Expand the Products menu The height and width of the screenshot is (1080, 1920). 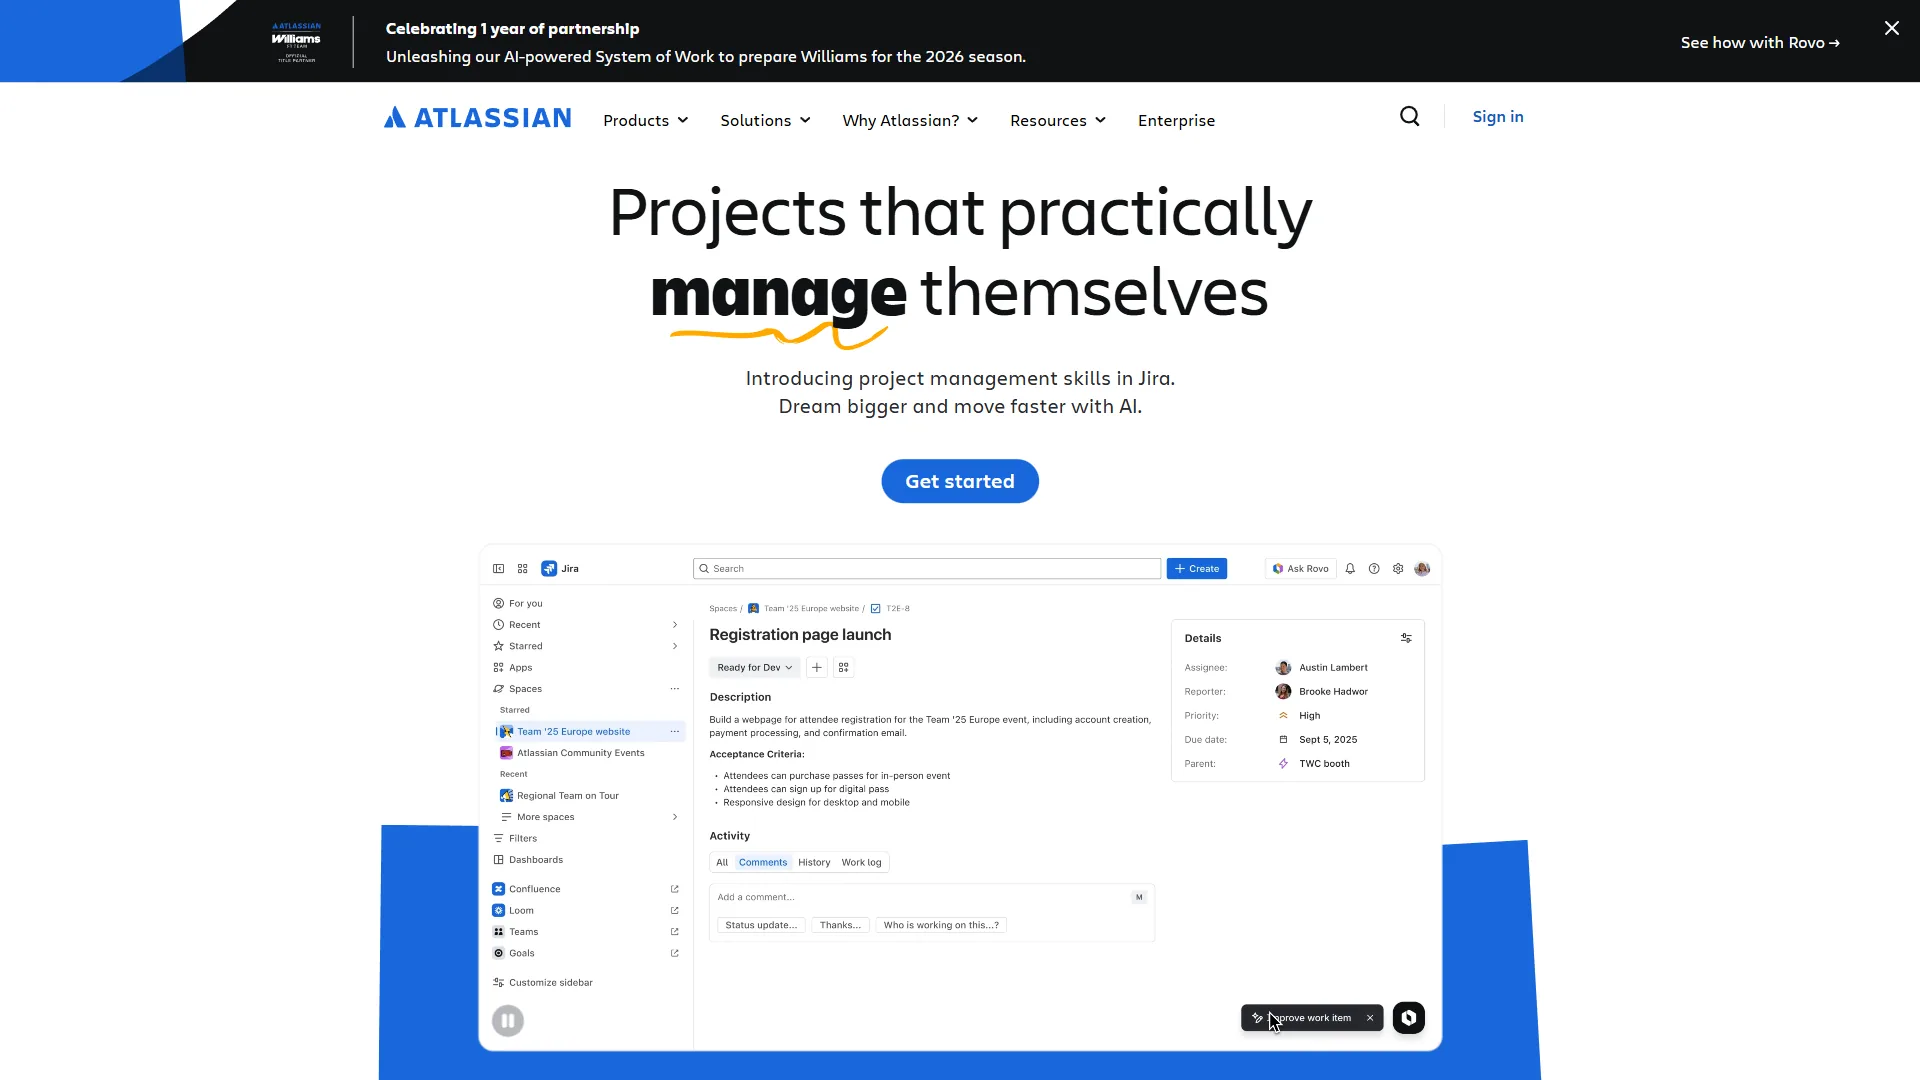[646, 121]
